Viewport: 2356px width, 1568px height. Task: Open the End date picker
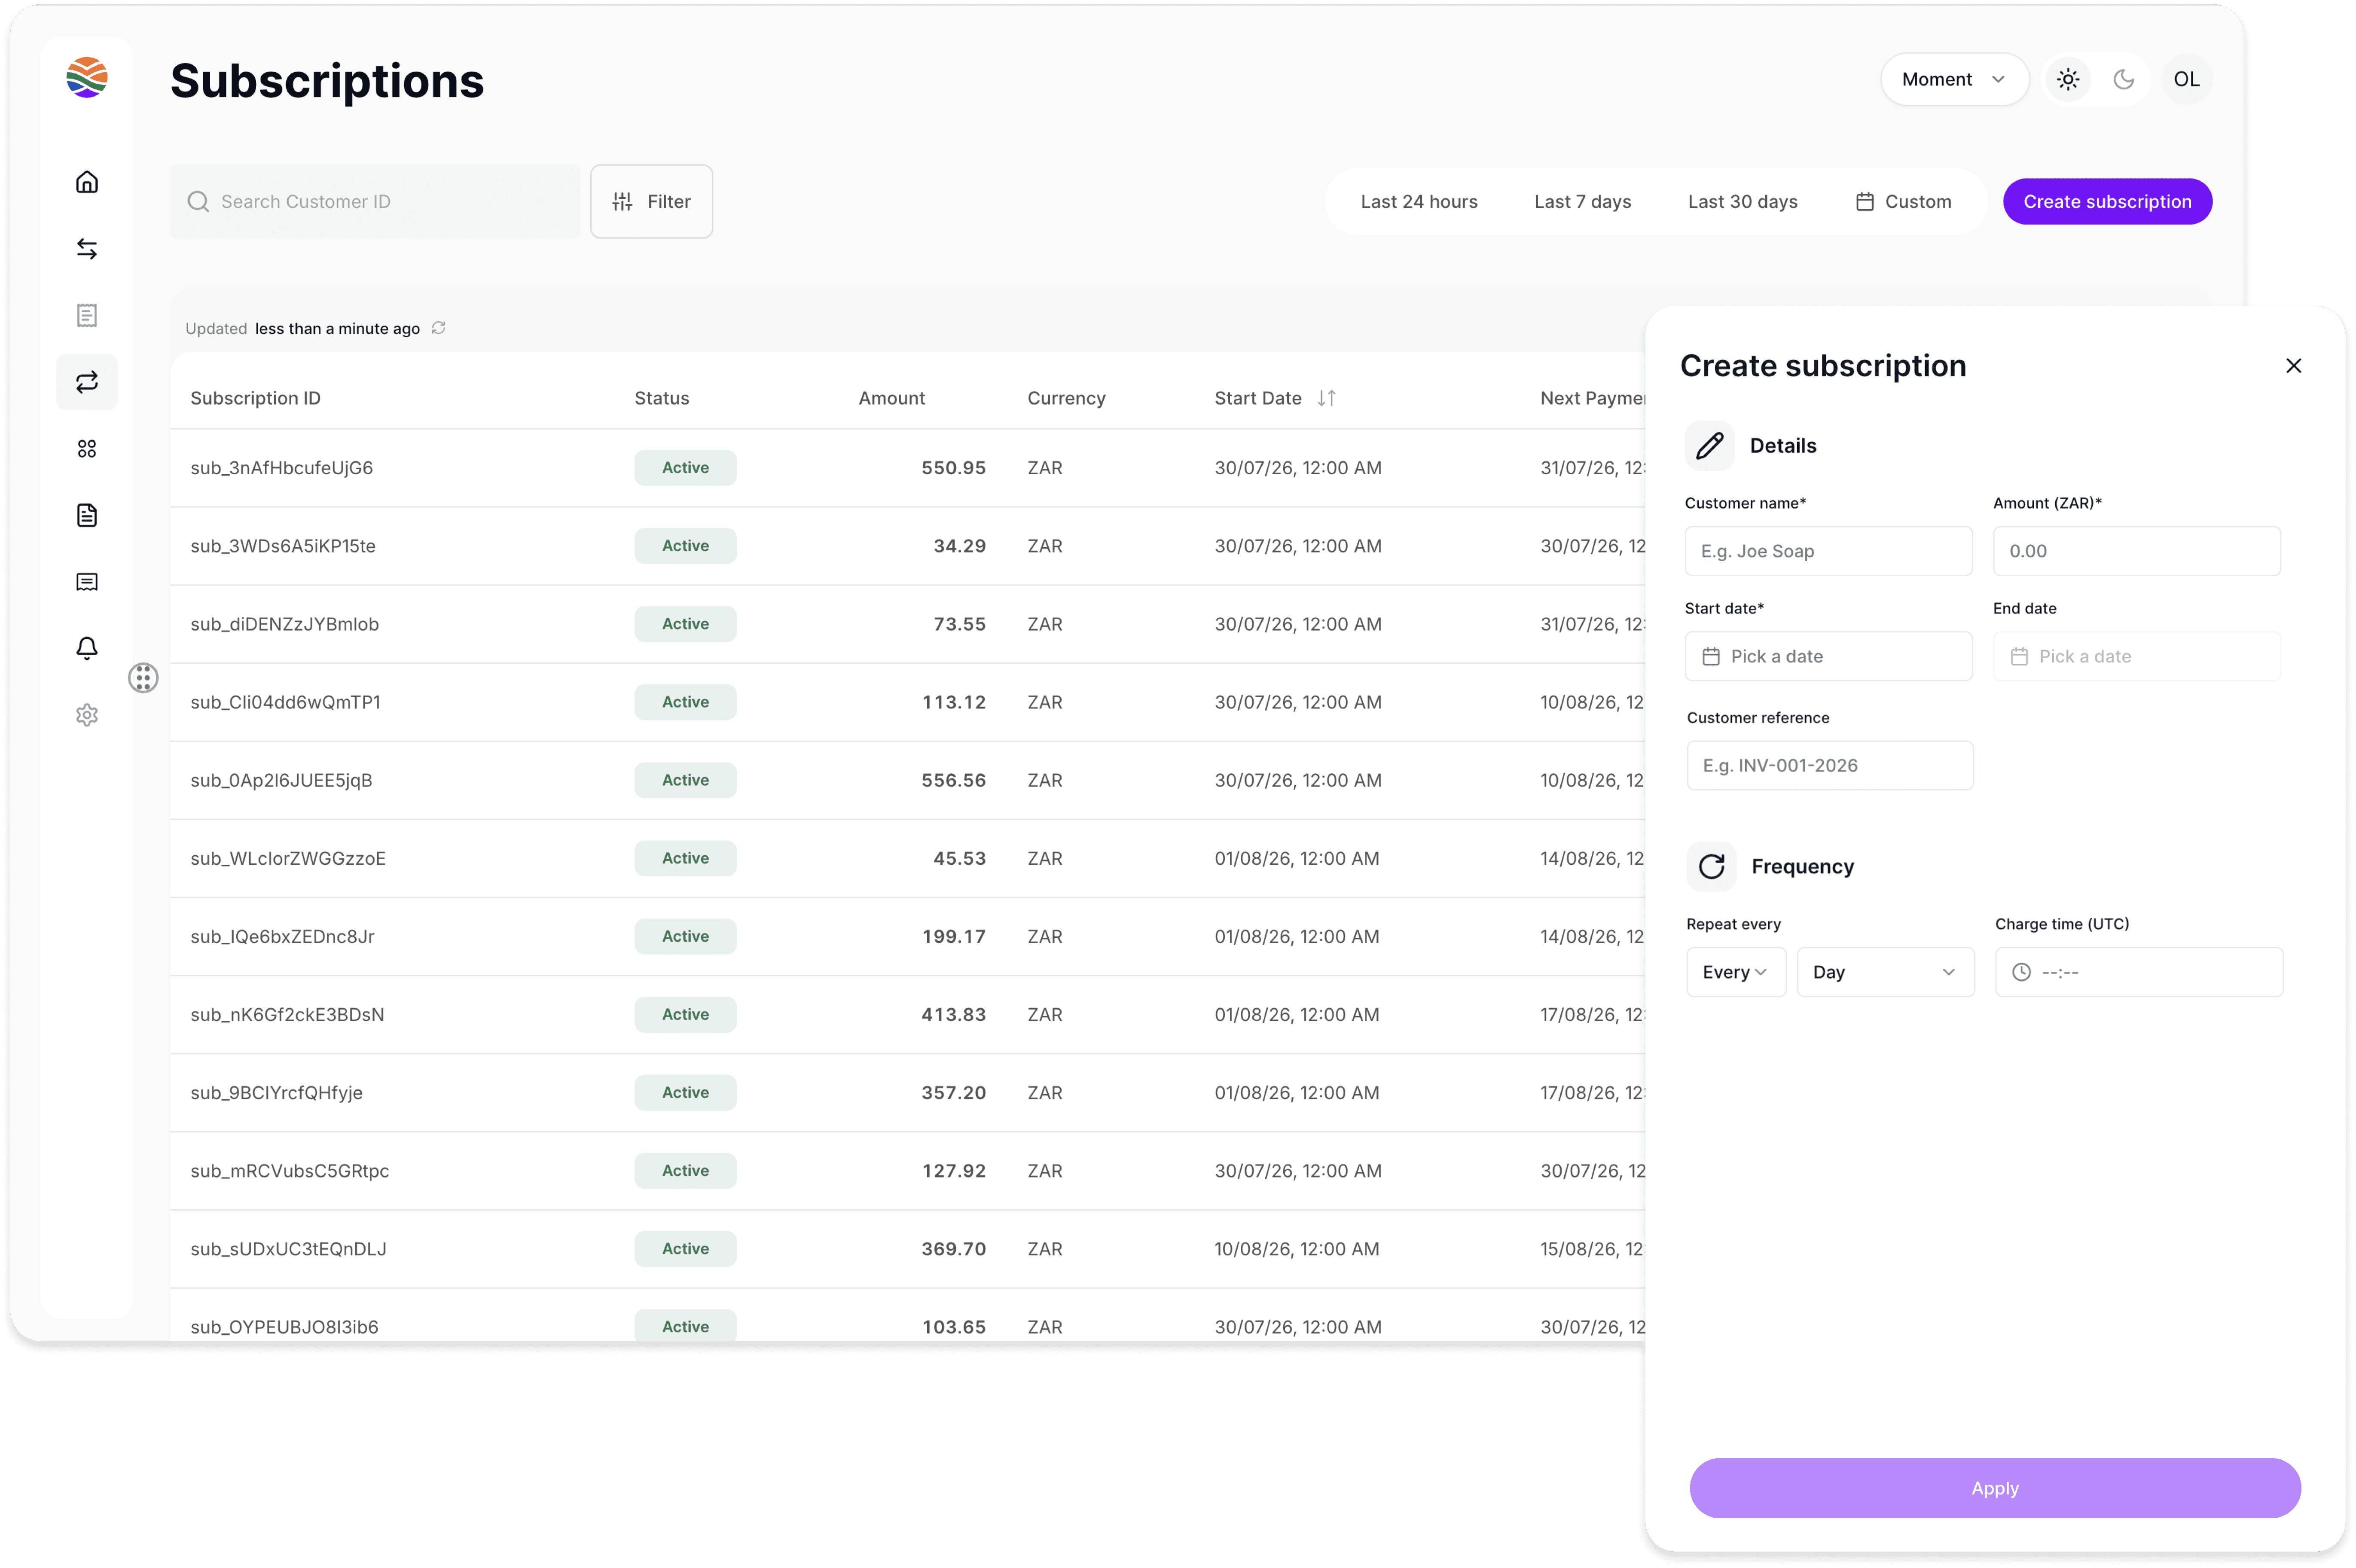click(2136, 656)
